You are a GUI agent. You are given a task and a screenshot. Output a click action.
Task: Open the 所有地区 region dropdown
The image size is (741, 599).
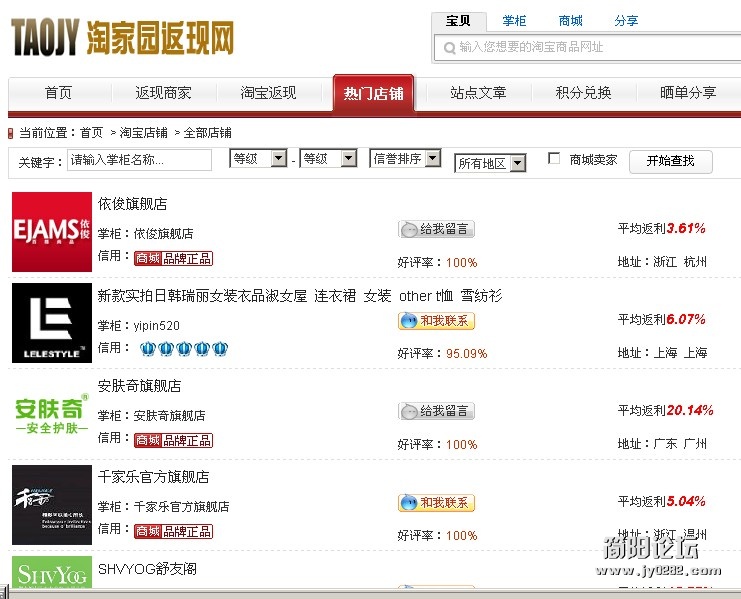point(490,163)
